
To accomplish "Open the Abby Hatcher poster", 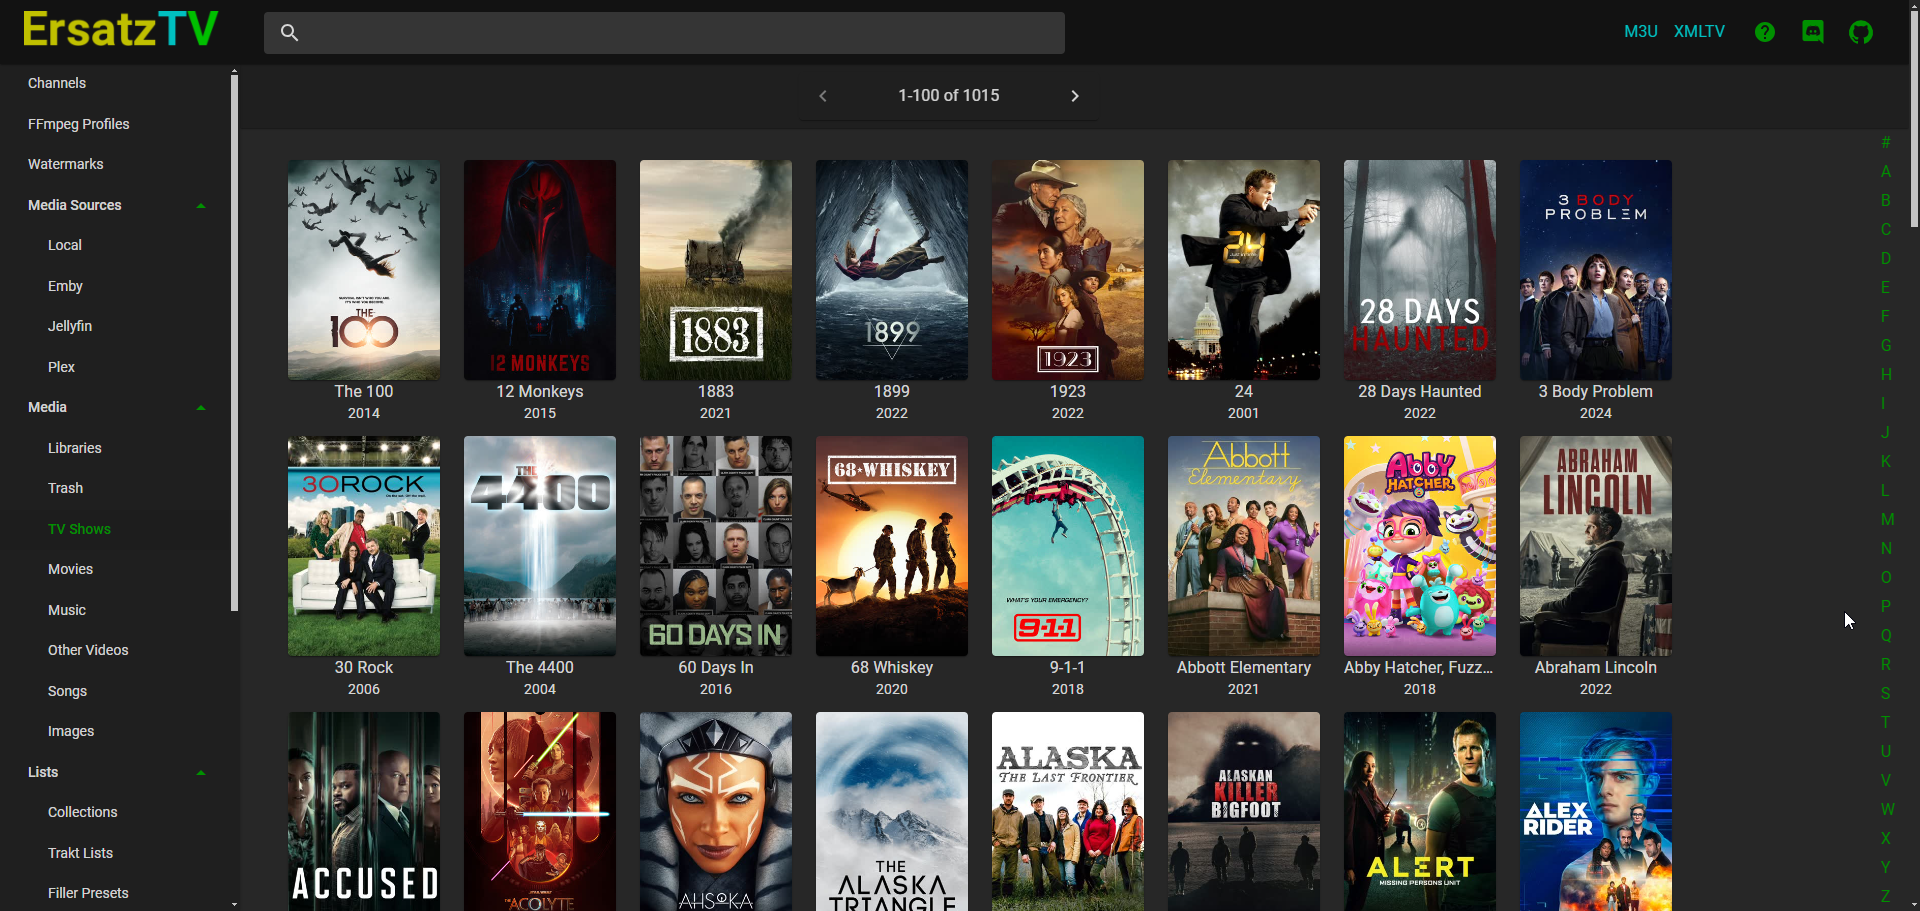I will (1420, 546).
